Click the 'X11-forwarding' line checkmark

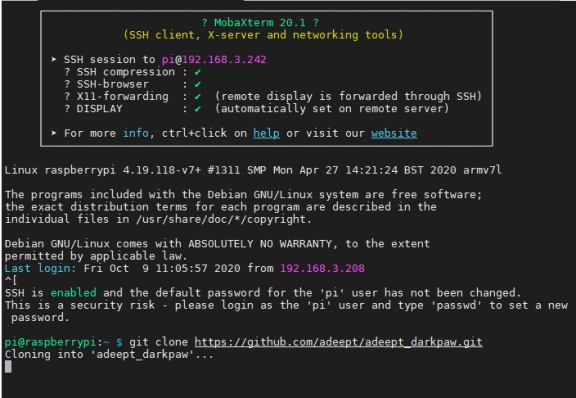[198, 97]
